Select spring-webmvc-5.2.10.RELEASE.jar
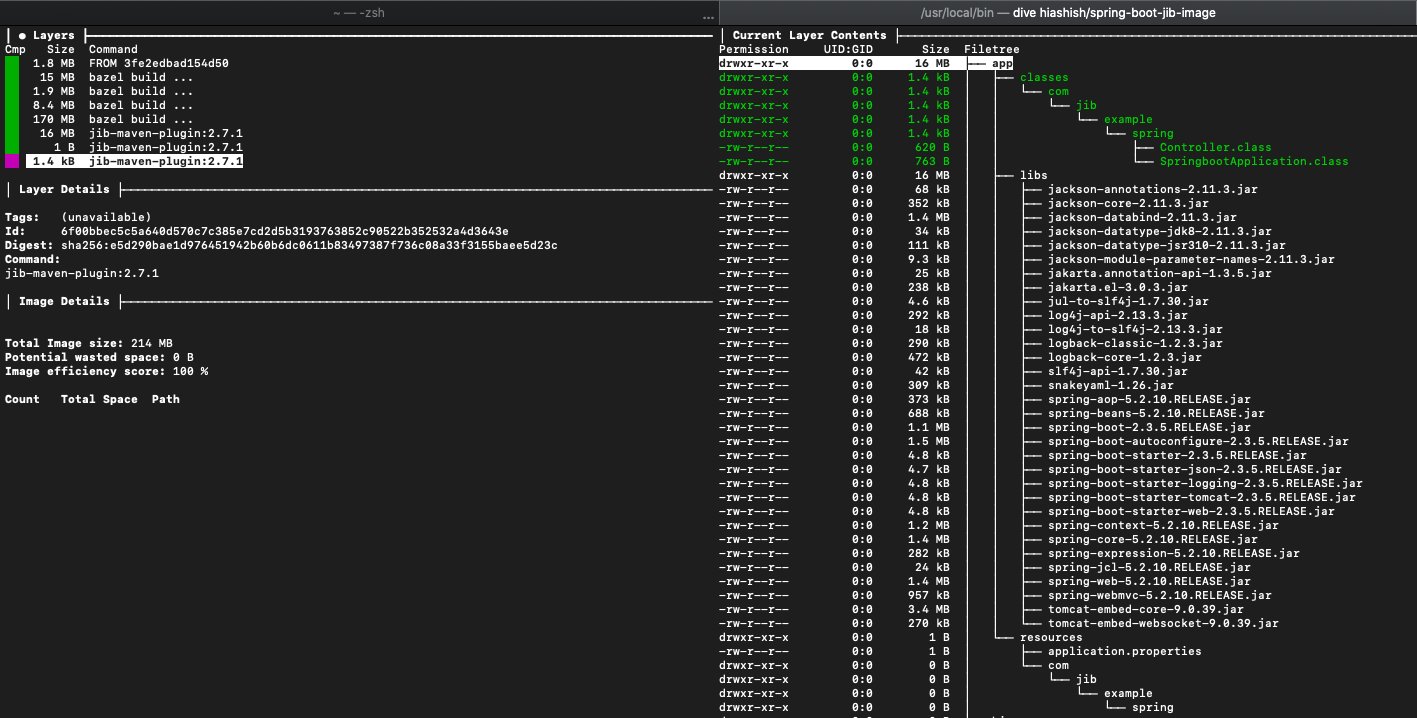The width and height of the screenshot is (1417, 718). pyautogui.click(x=1160, y=595)
